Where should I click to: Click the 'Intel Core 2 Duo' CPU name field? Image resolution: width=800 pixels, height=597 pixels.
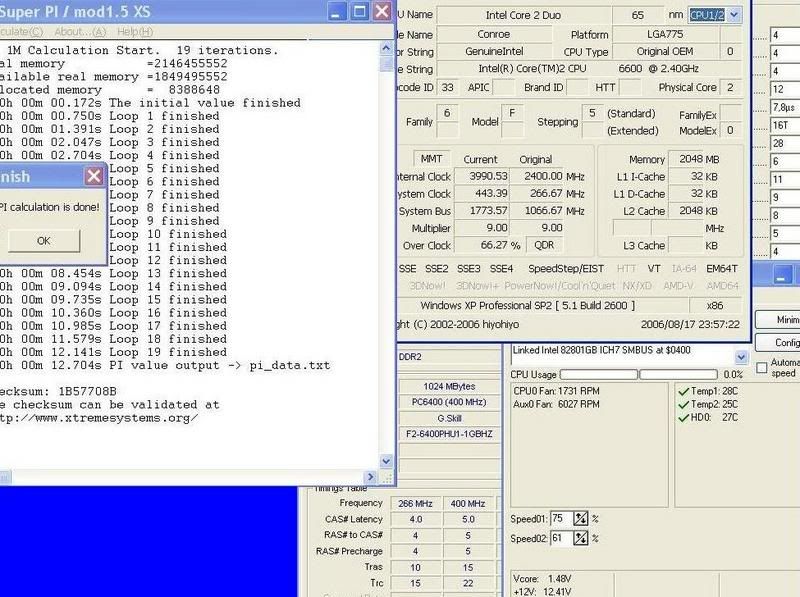(x=523, y=15)
